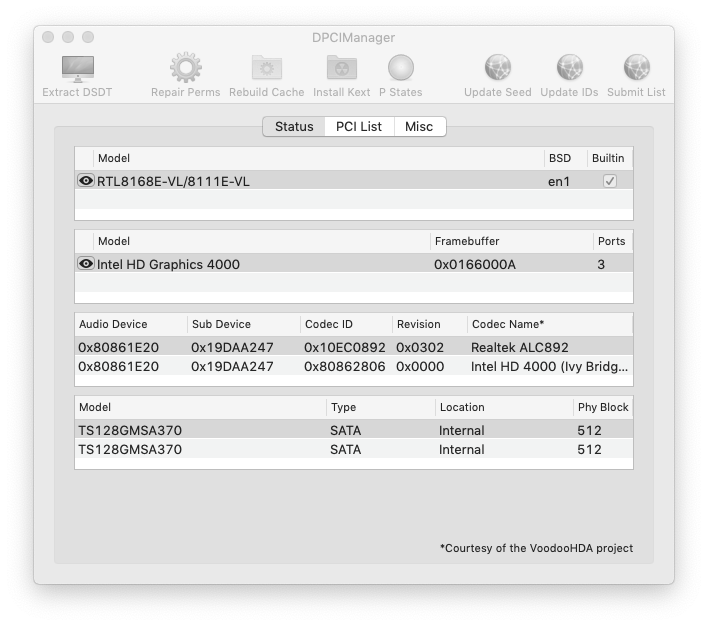The image size is (708, 626).
Task: Click the Phy Block column header
Action: tap(603, 407)
